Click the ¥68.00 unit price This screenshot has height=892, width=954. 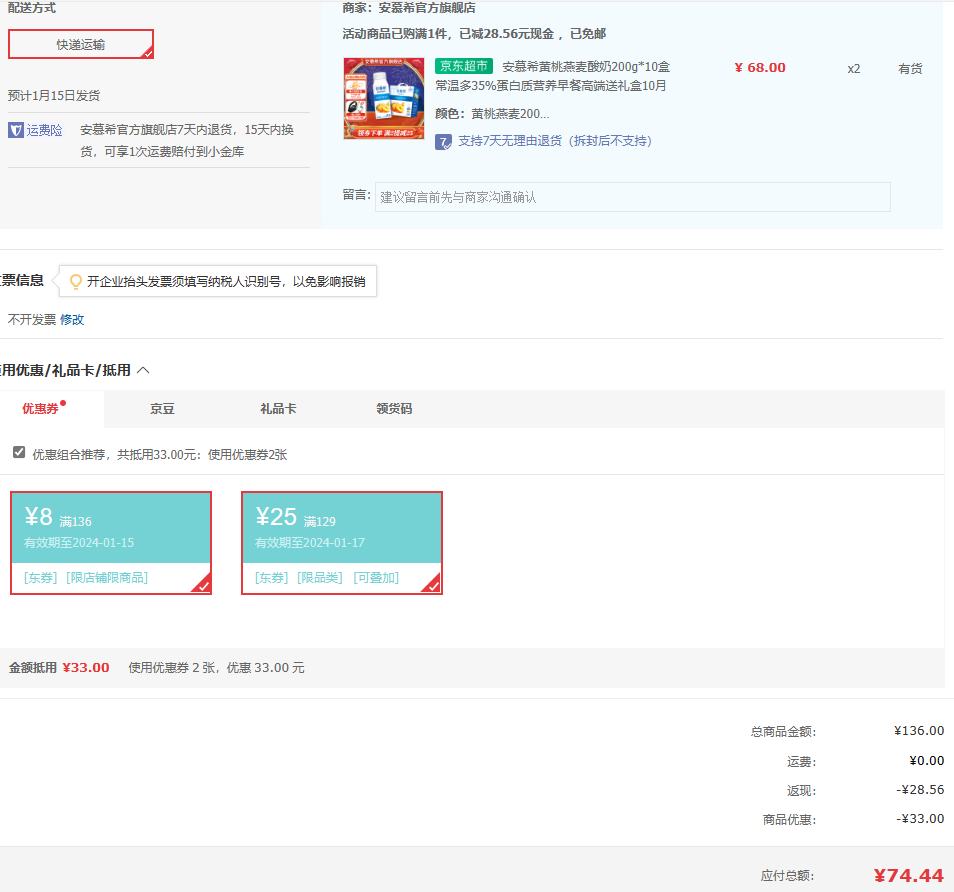[760, 68]
